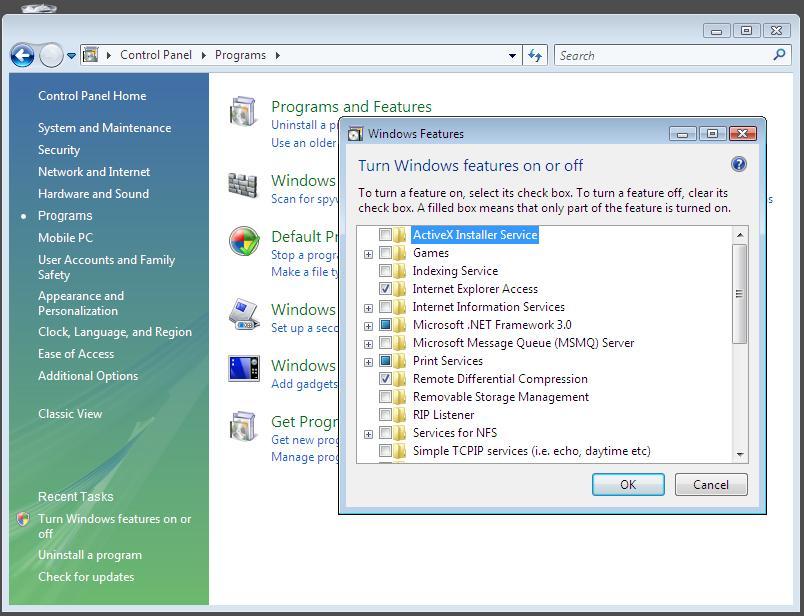Expand arrow after Control Panel breadcrumb

204,55
